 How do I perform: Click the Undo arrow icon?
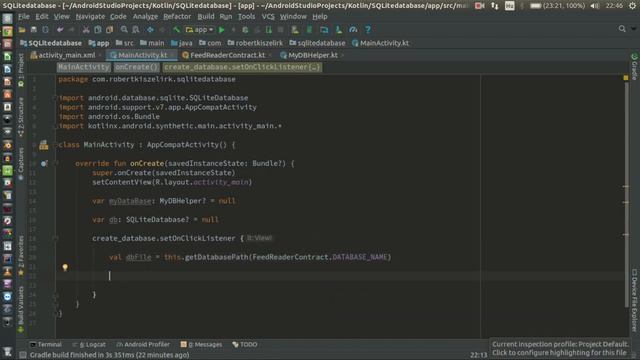point(60,30)
